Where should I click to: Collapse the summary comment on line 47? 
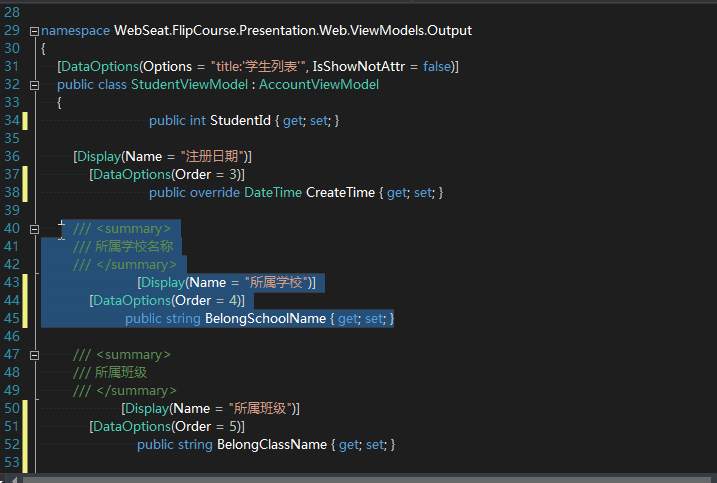pos(34,355)
